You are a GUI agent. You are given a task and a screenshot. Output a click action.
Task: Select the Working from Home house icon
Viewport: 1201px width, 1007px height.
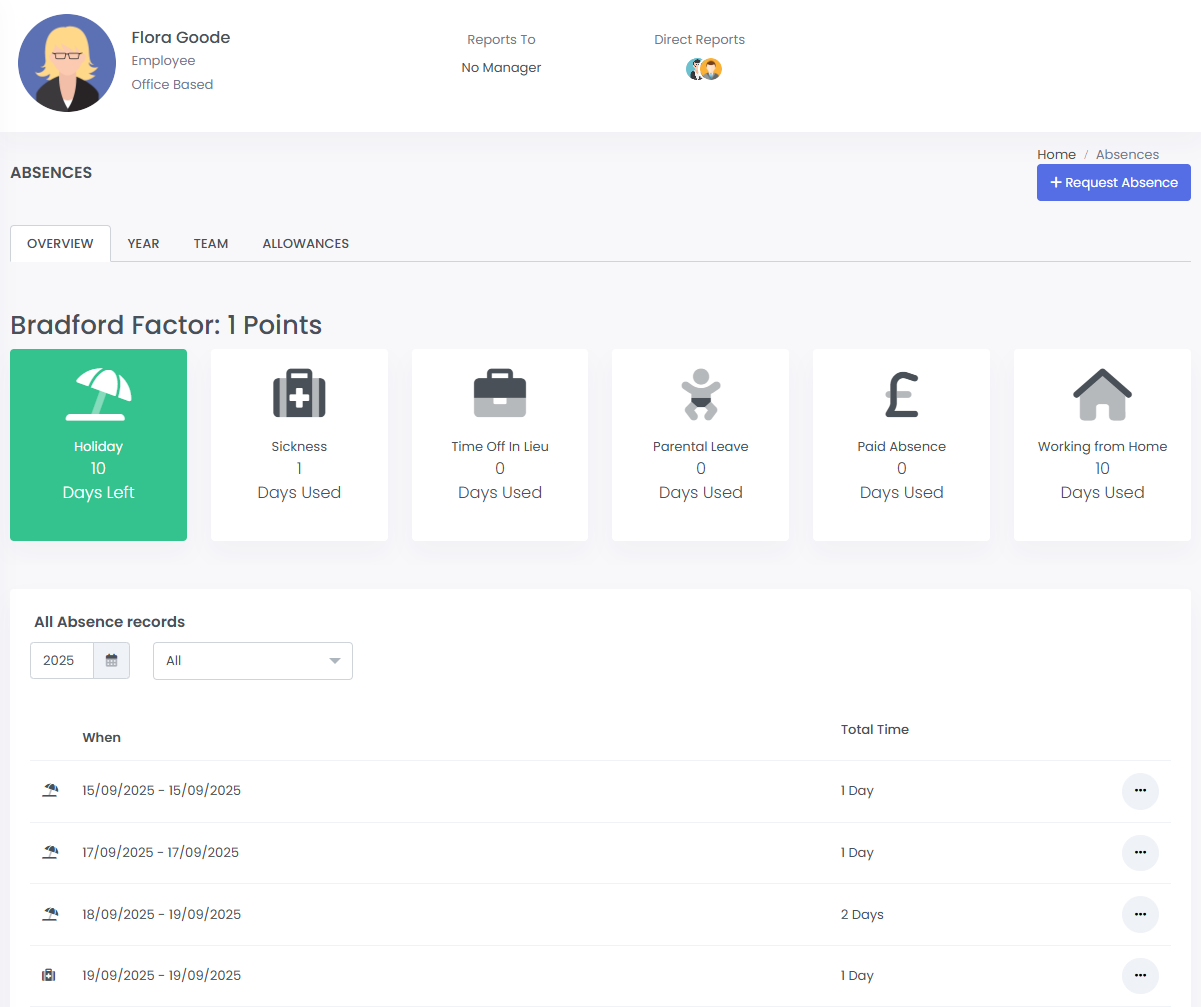(1102, 394)
